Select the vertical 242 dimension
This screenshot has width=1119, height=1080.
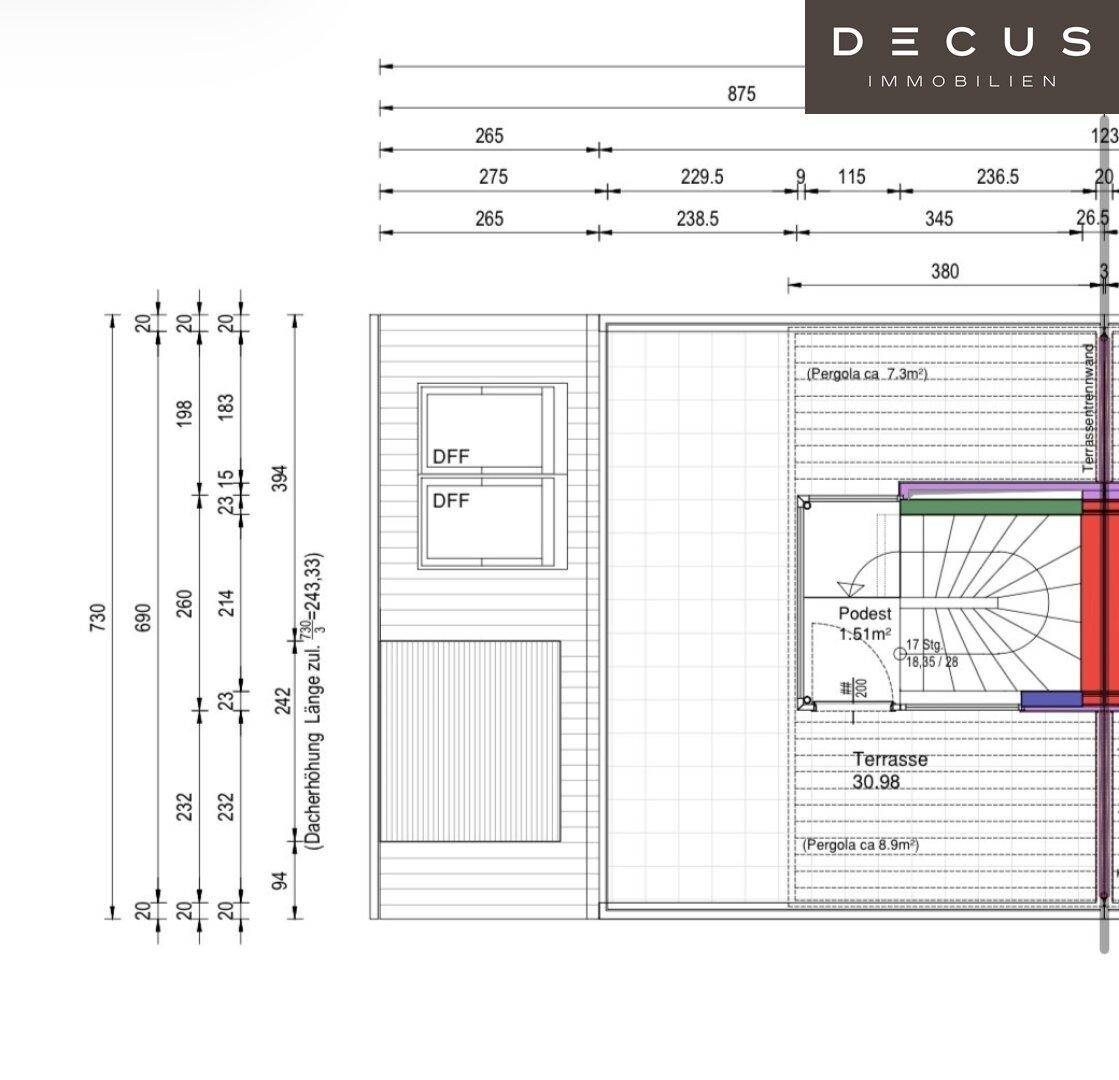click(x=283, y=701)
